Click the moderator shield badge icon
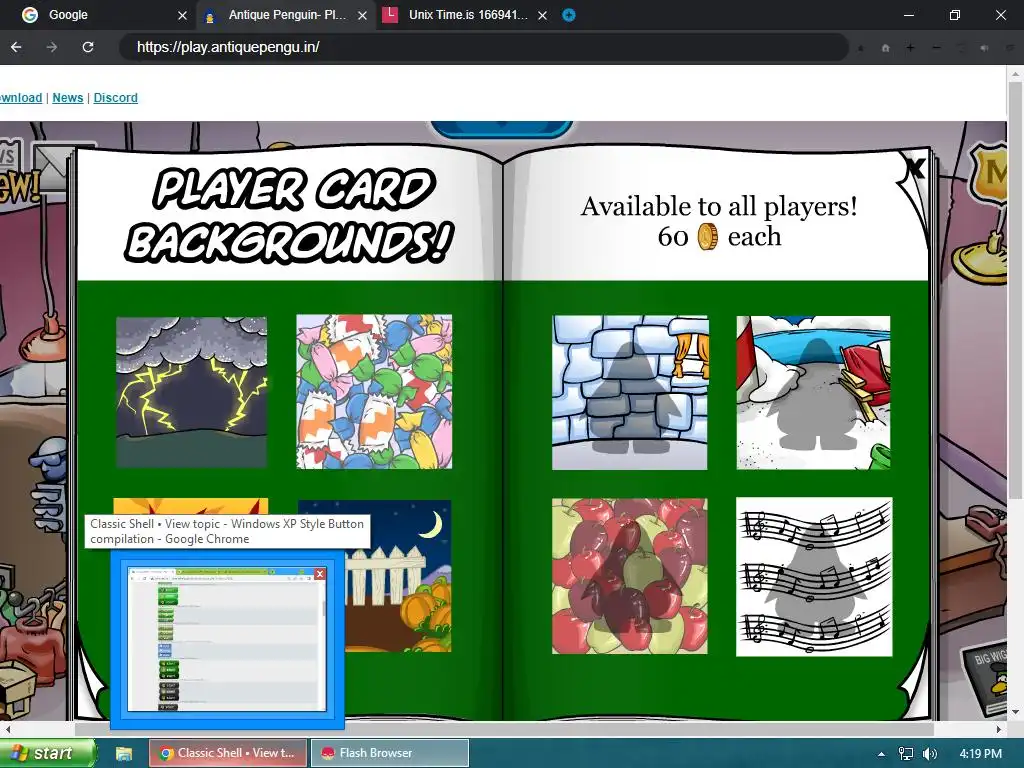This screenshot has height=768, width=1024. [x=987, y=173]
